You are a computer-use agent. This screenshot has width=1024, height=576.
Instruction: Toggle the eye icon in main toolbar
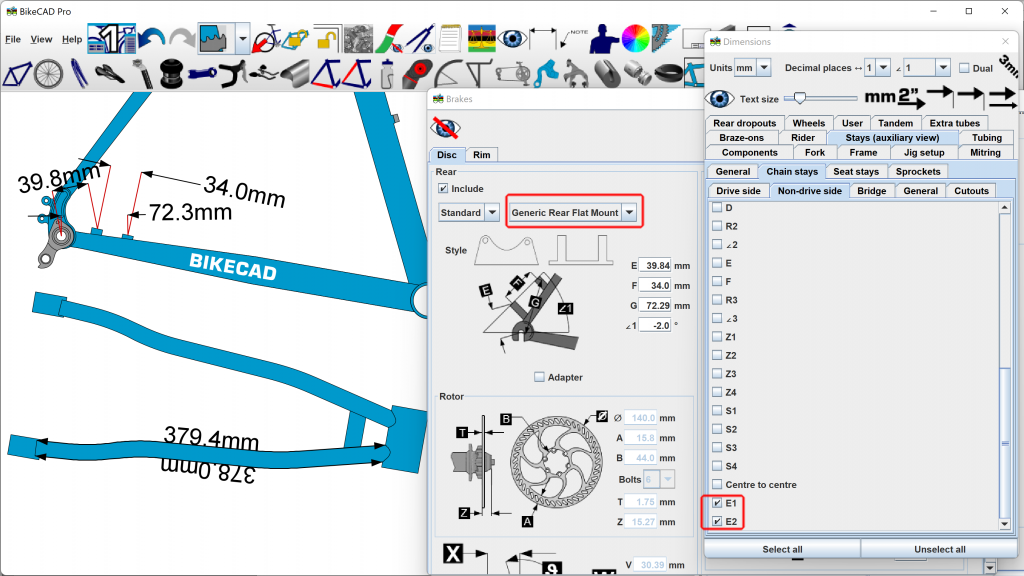click(x=512, y=39)
